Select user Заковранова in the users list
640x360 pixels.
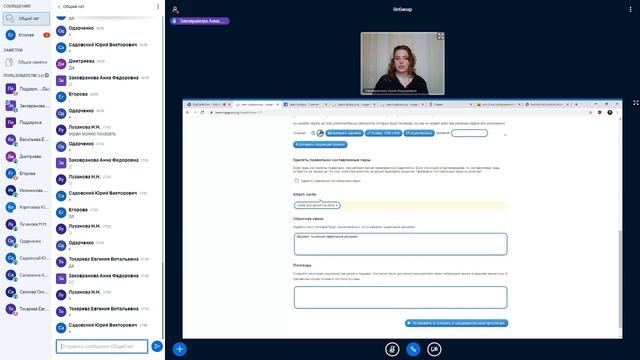point(27,106)
